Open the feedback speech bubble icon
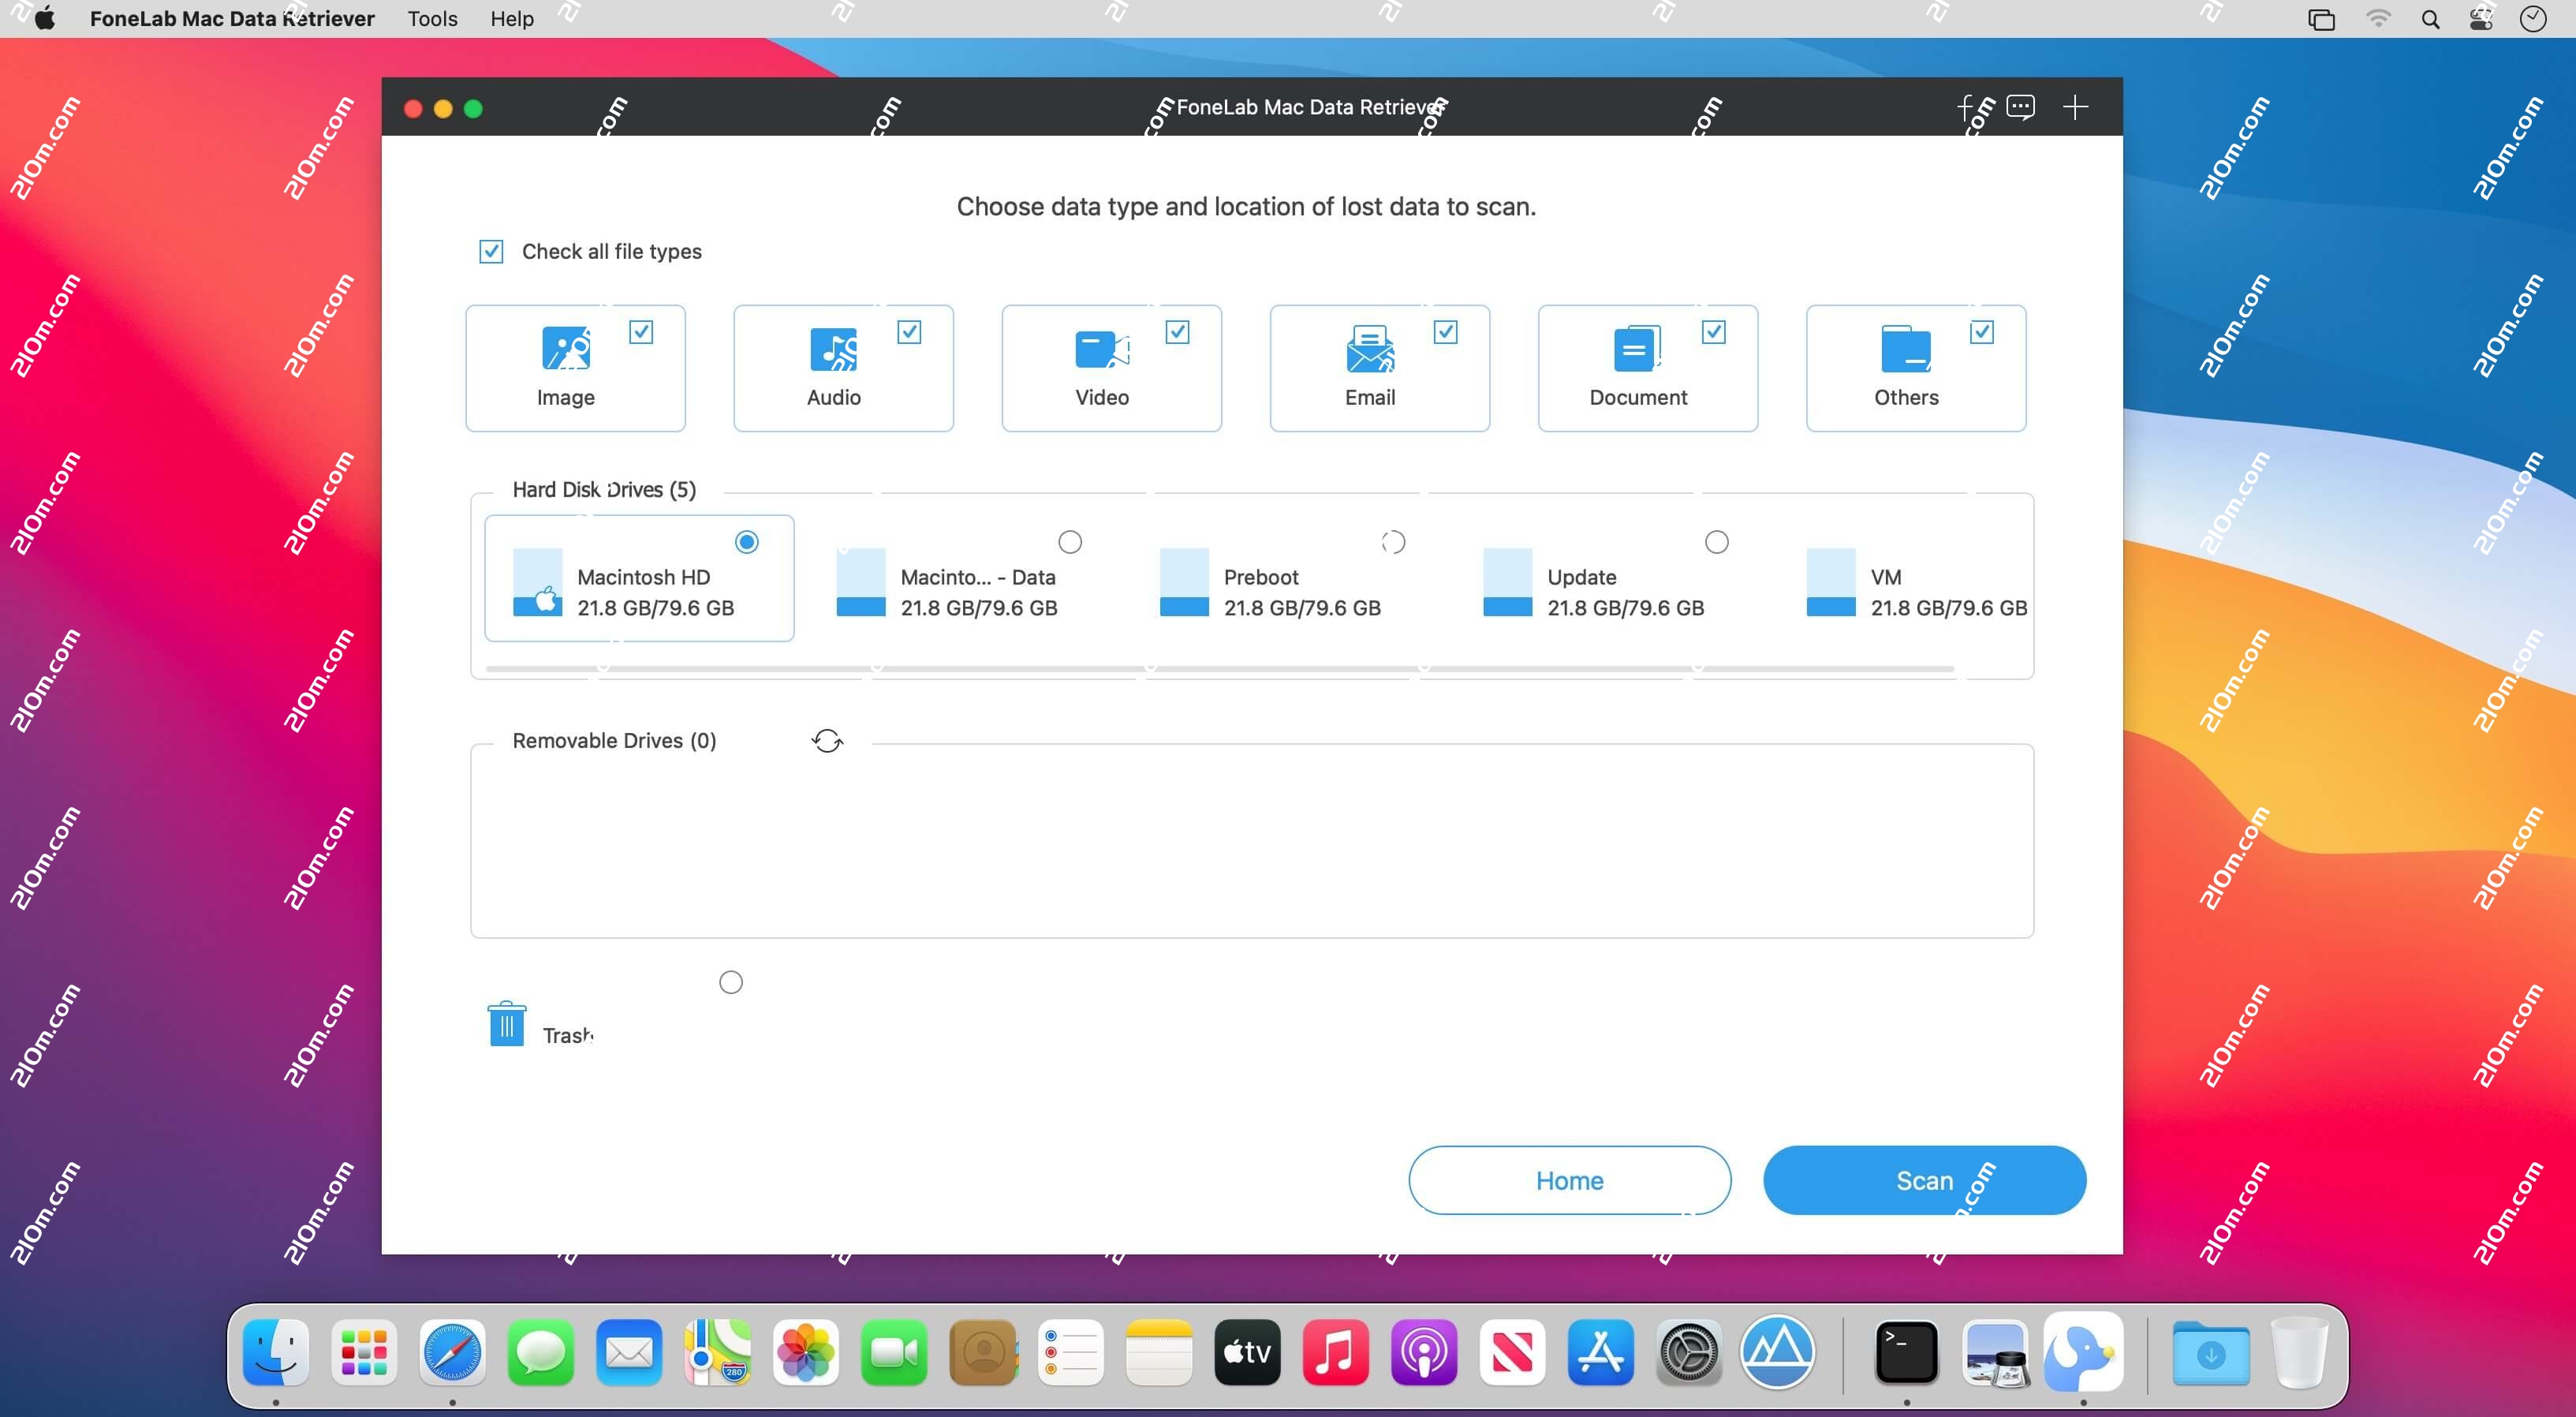The height and width of the screenshot is (1417, 2576). 2022,107
